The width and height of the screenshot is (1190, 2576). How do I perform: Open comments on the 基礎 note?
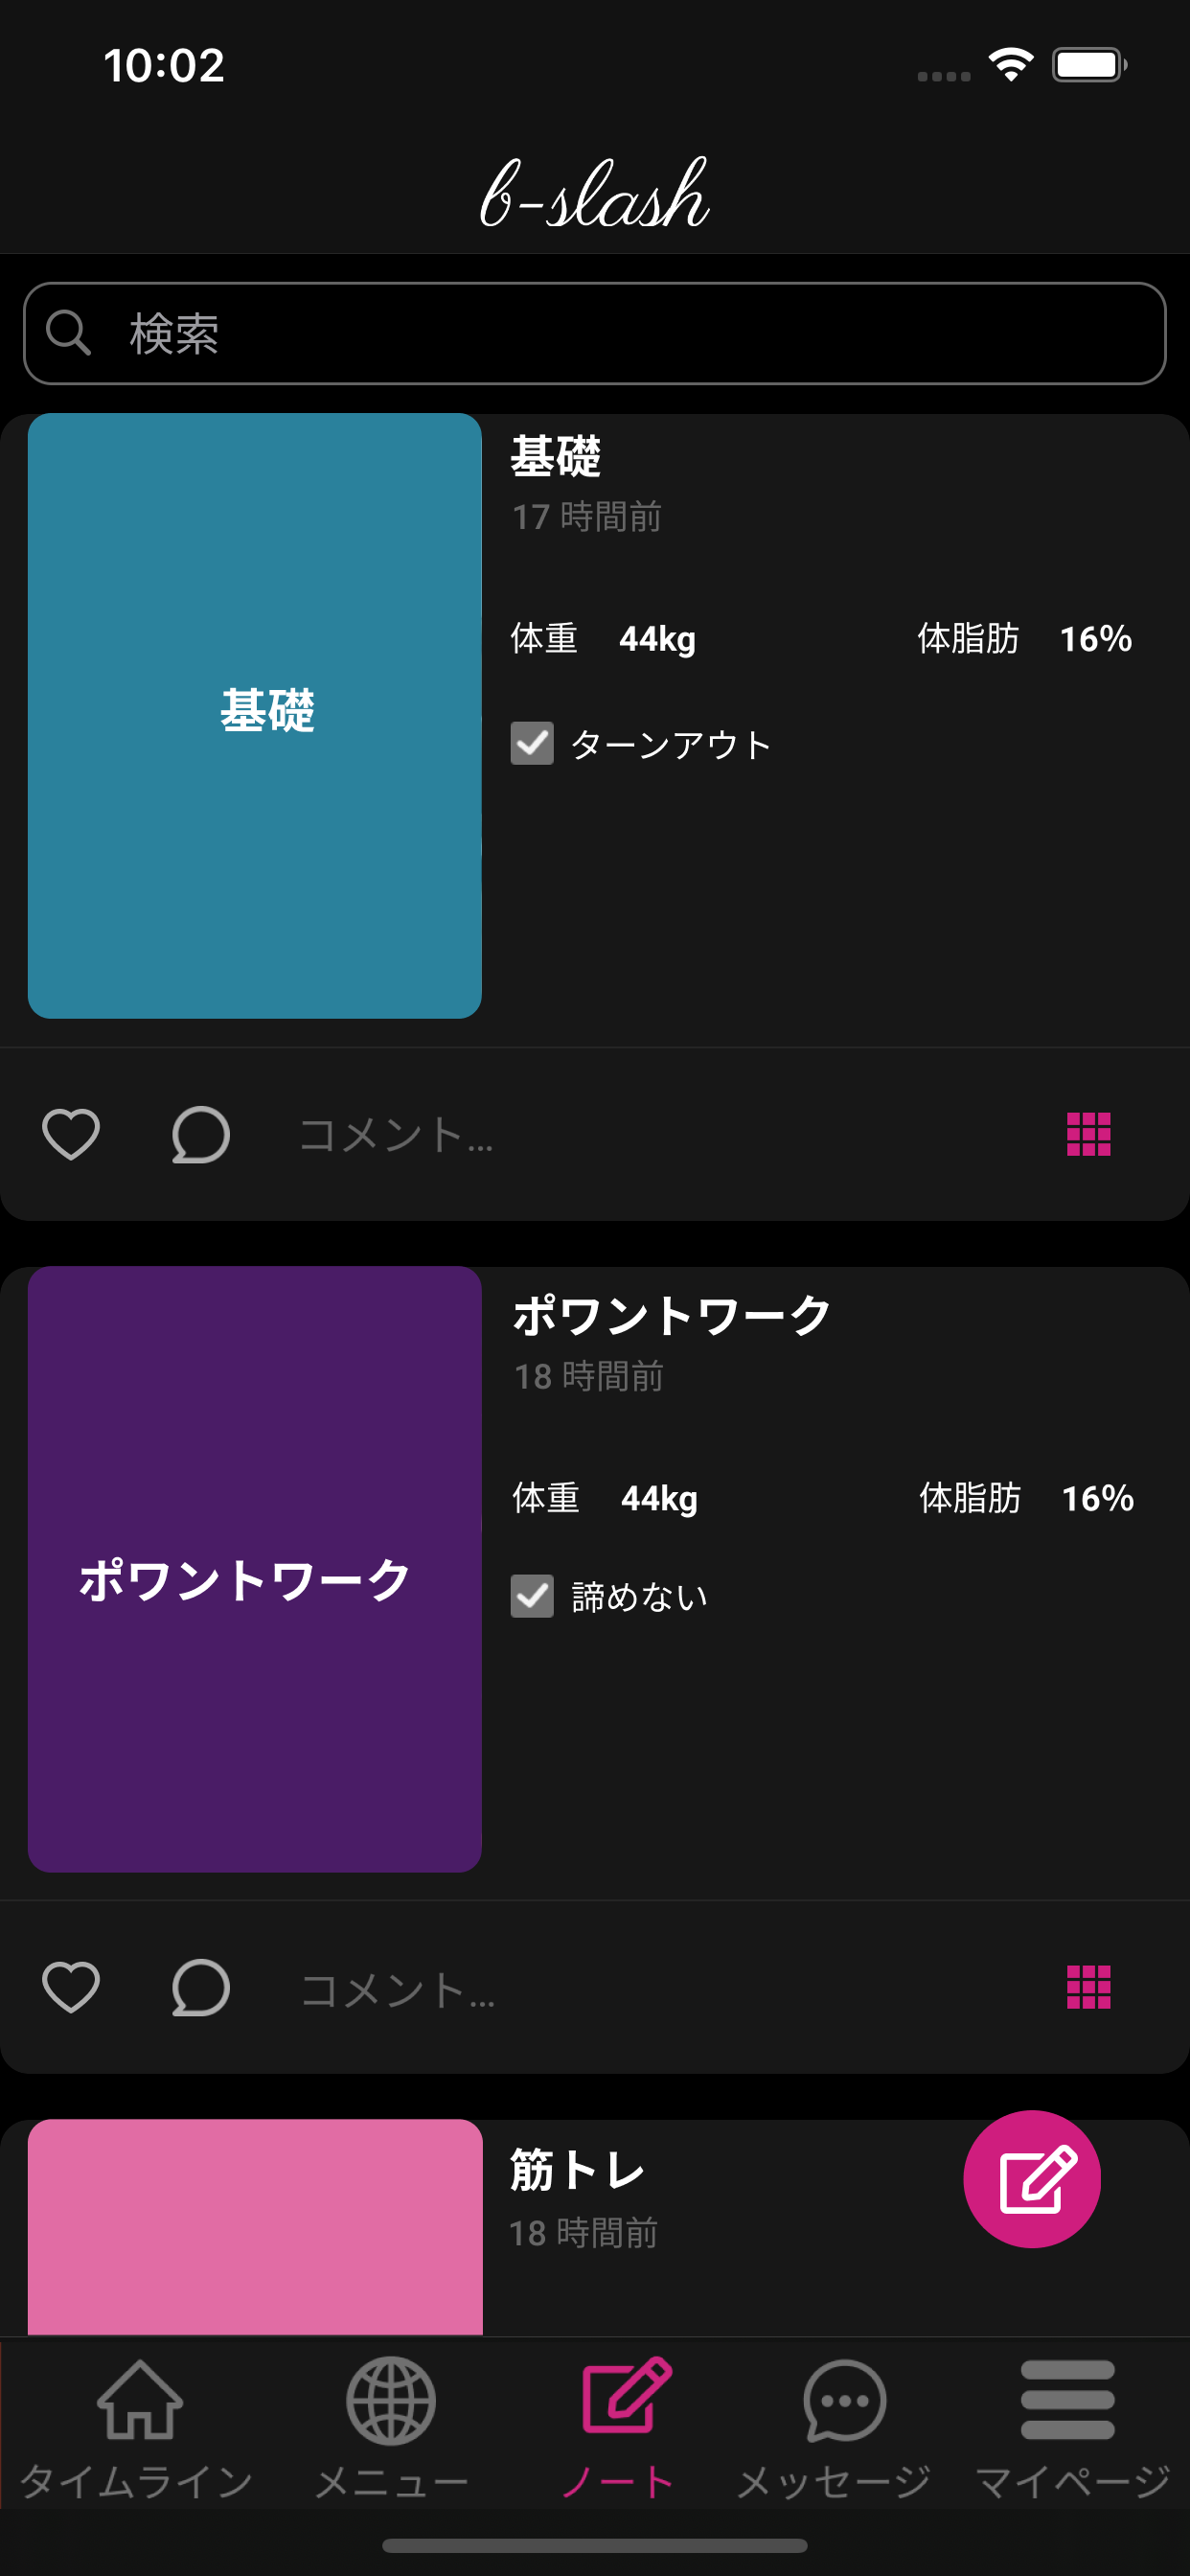200,1134
